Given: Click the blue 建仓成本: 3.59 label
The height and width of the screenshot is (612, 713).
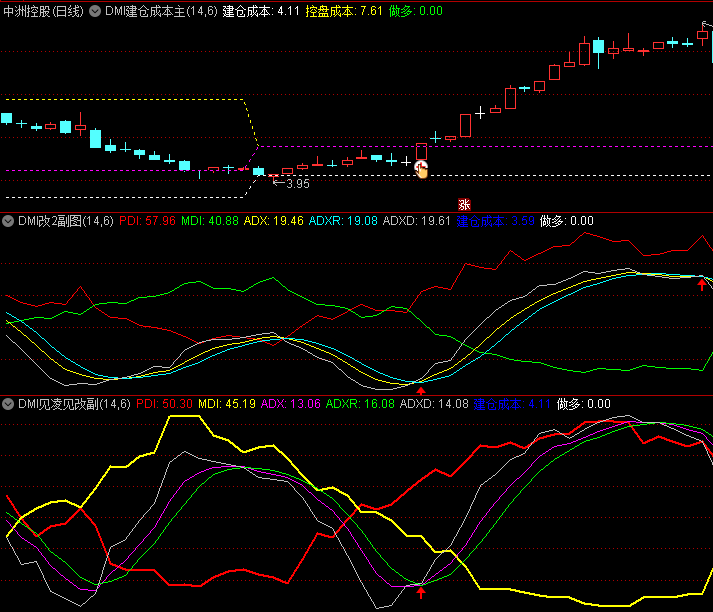Looking at the screenshot, I should pyautogui.click(x=496, y=221).
